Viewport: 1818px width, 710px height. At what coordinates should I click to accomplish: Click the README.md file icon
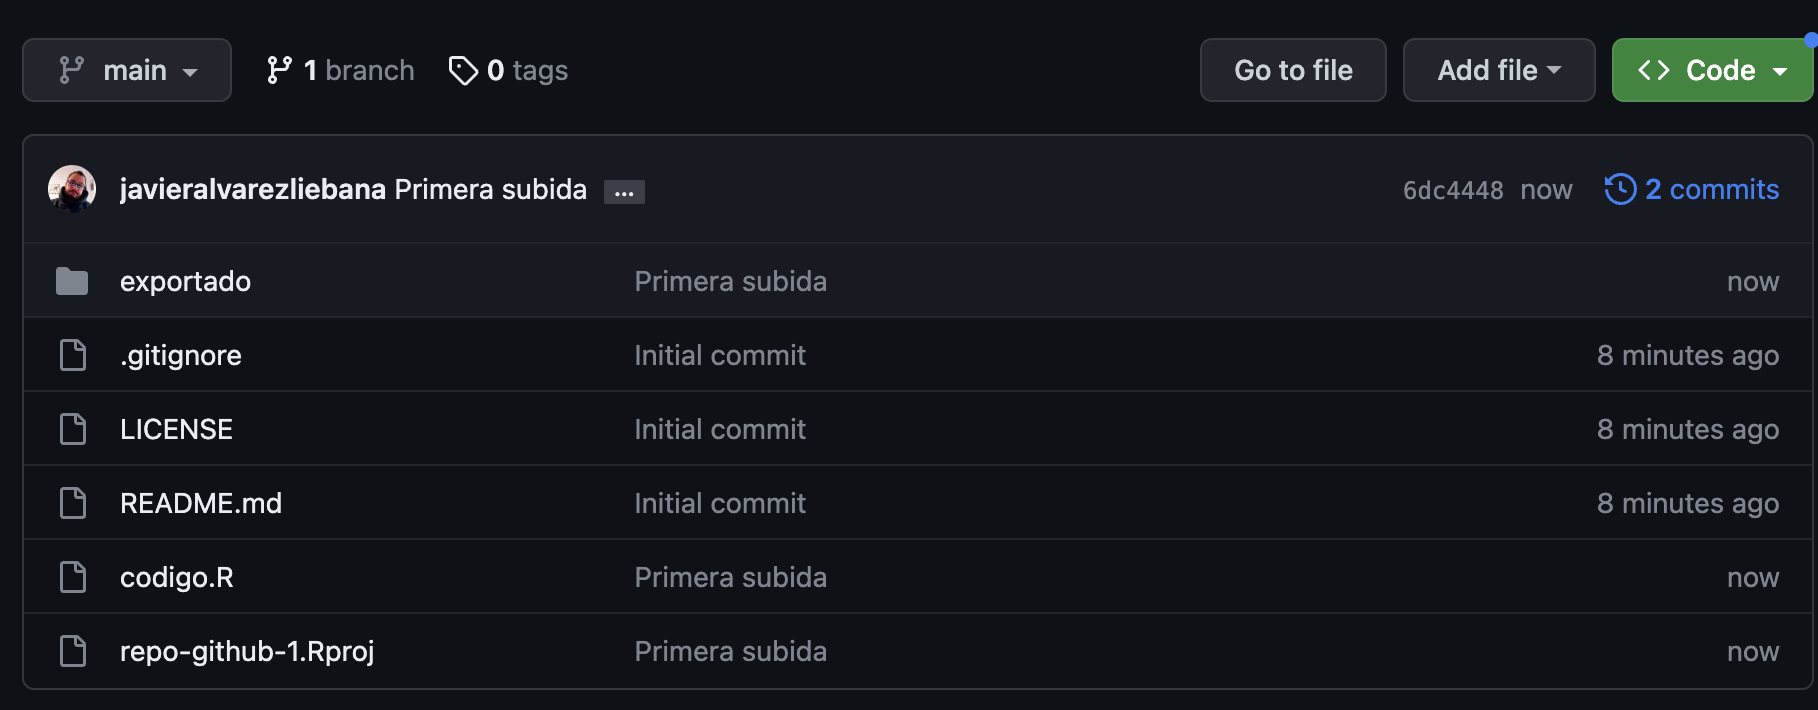click(x=73, y=503)
